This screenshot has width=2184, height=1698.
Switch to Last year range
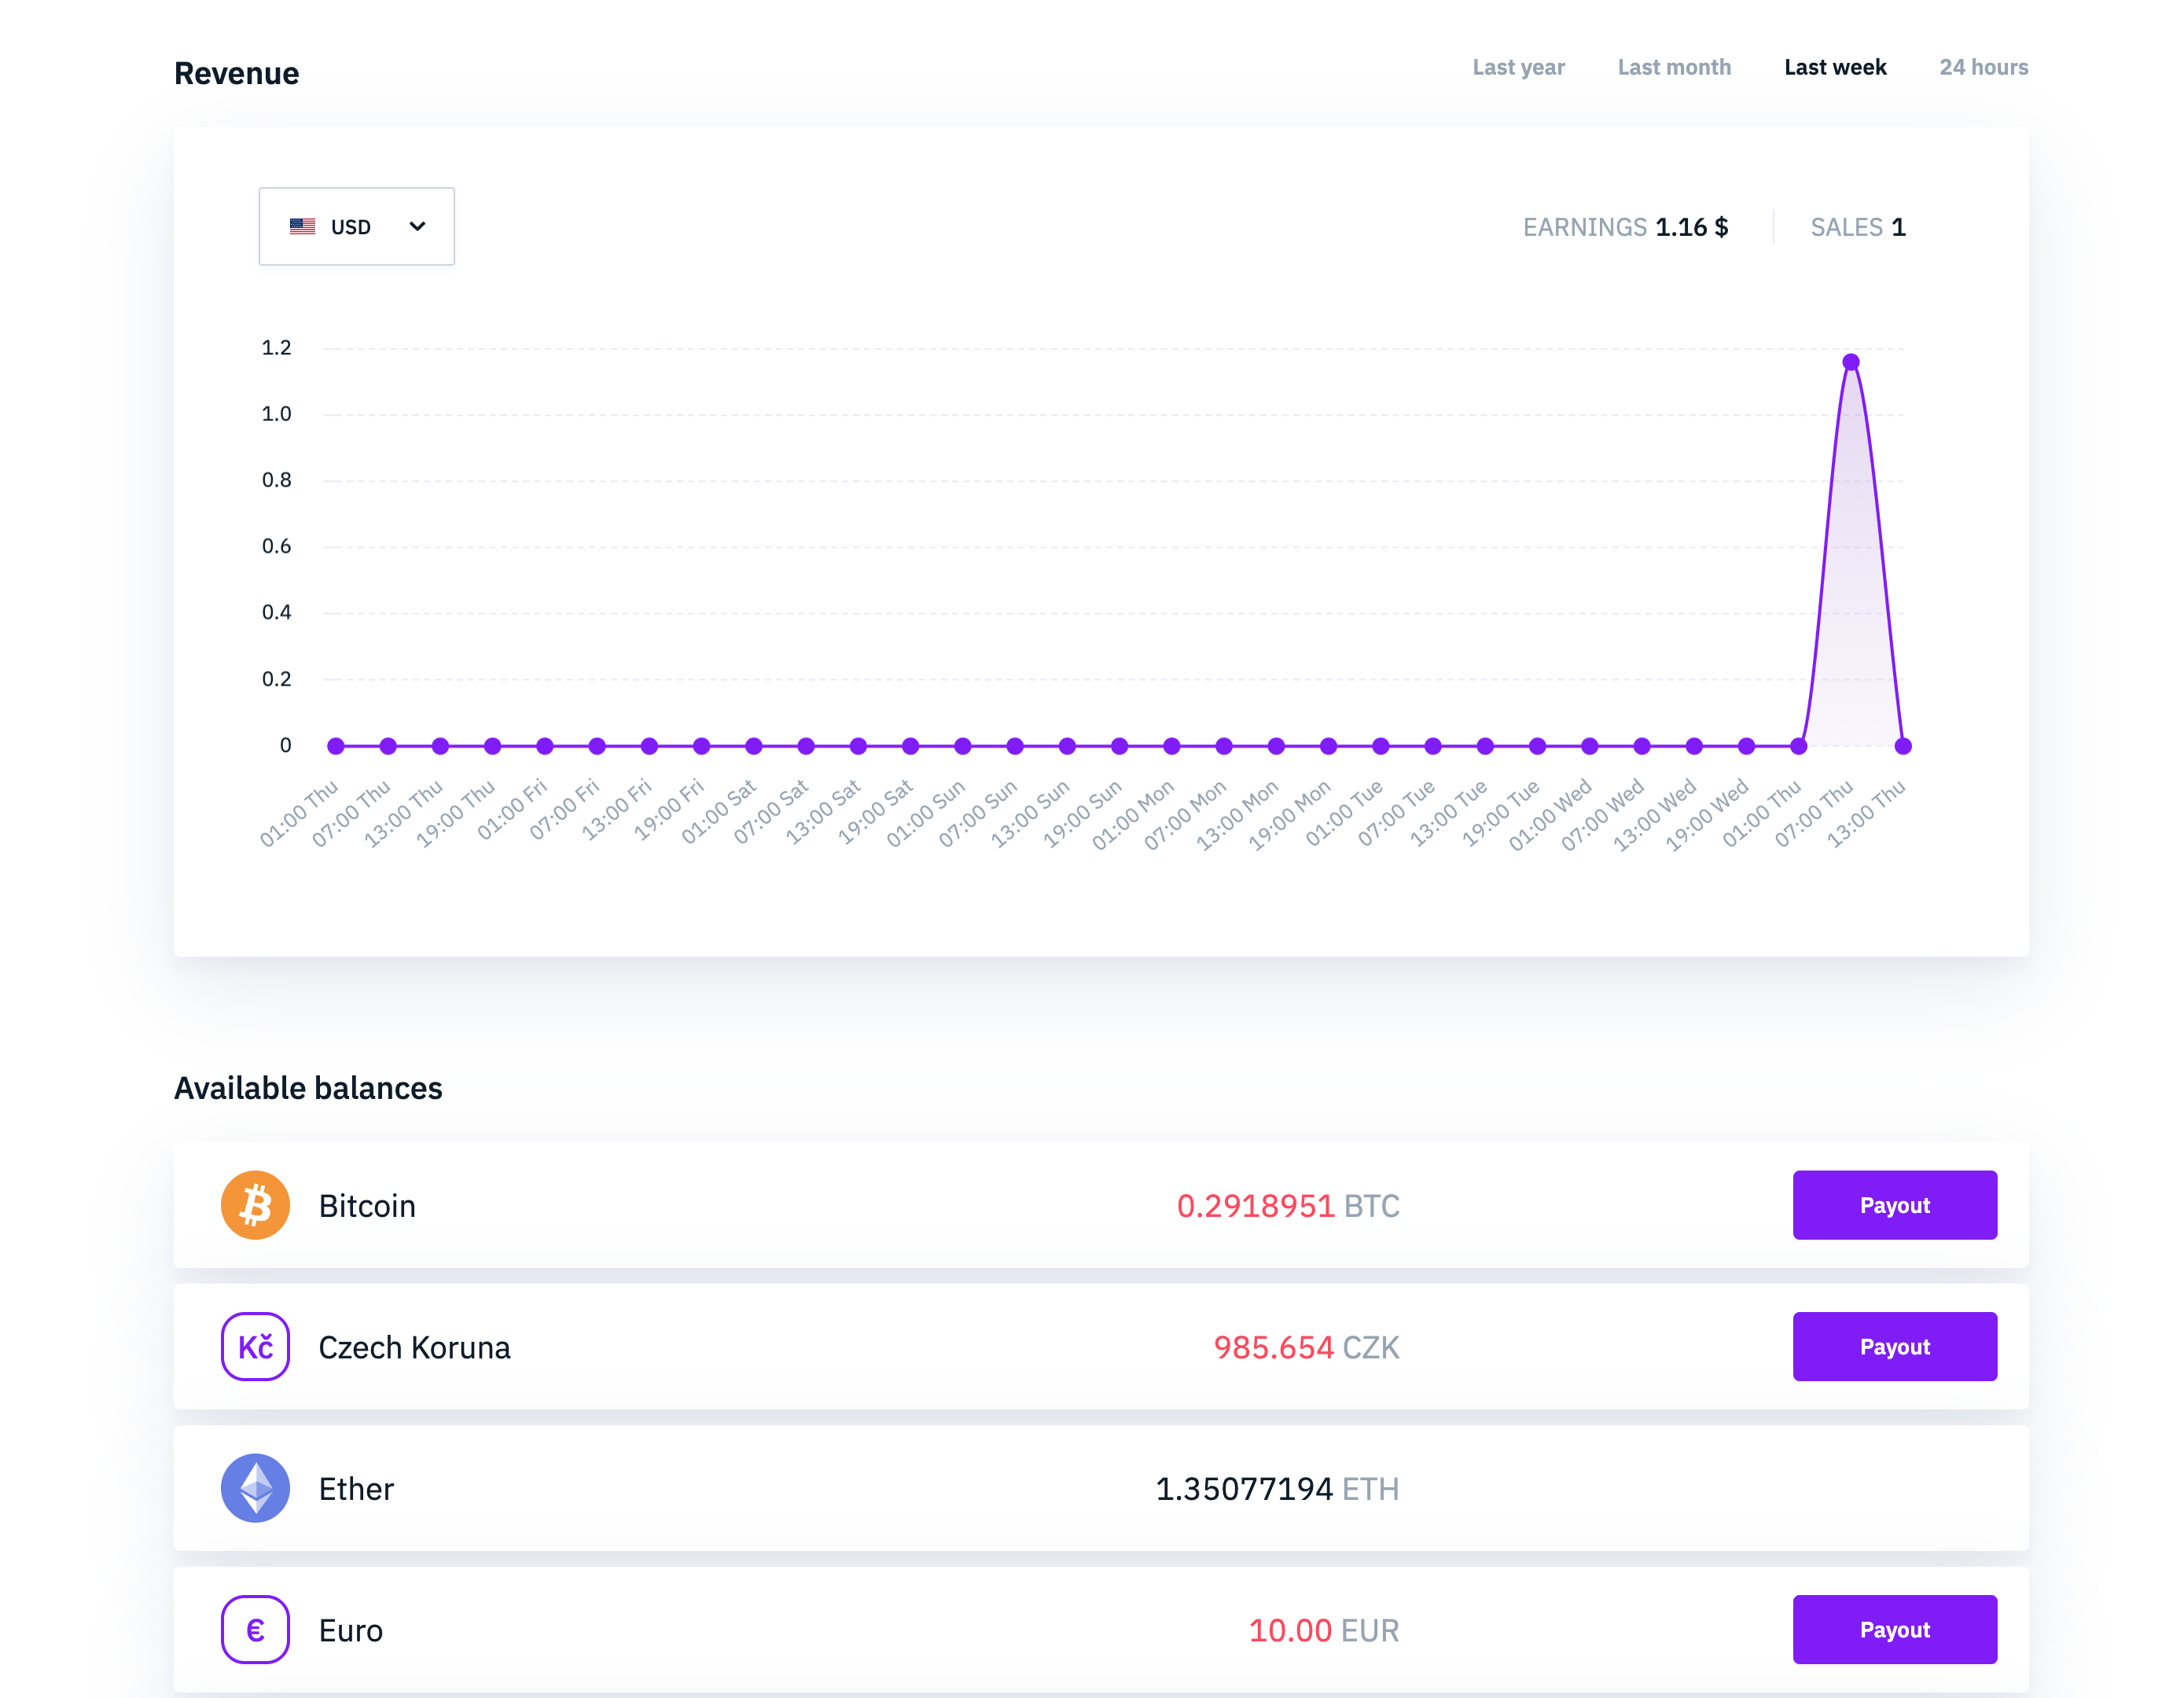pos(1518,67)
